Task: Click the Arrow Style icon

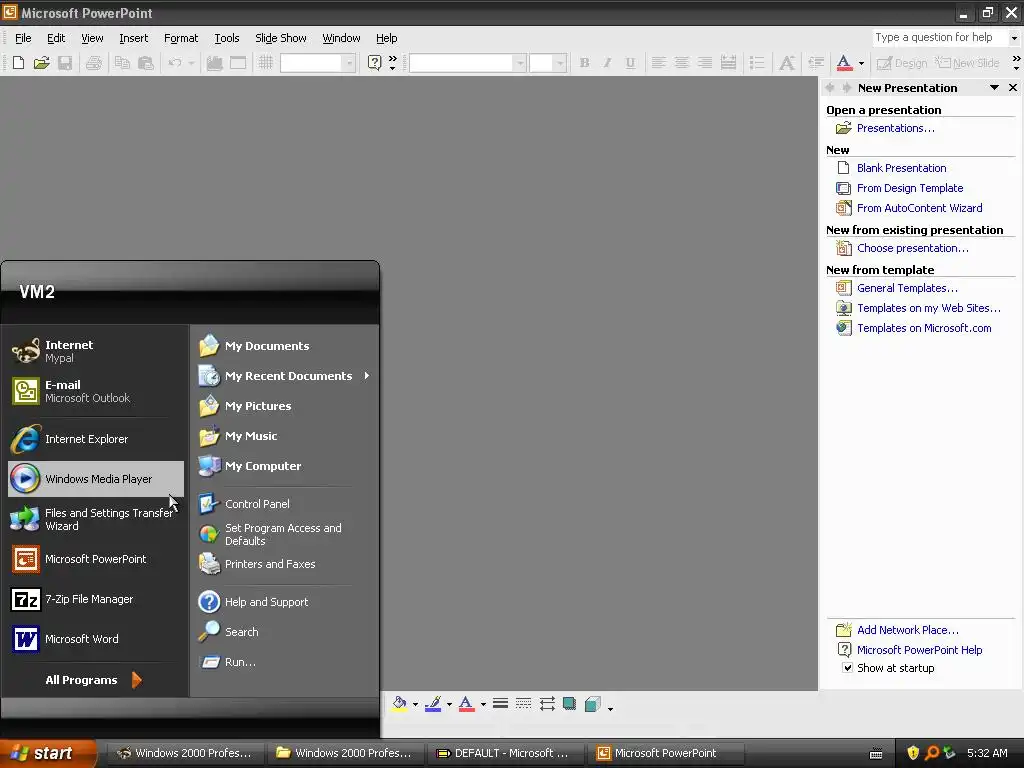Action: [x=547, y=703]
